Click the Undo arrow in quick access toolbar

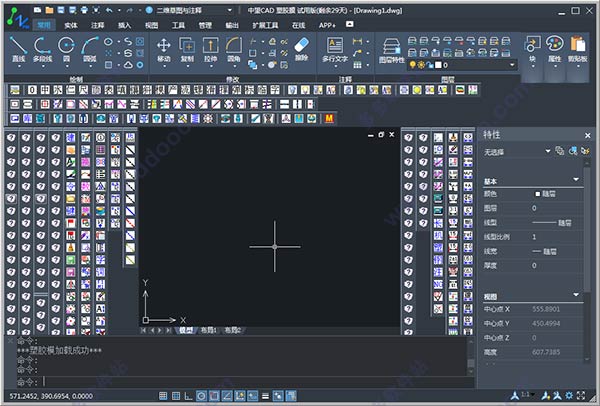point(109,10)
